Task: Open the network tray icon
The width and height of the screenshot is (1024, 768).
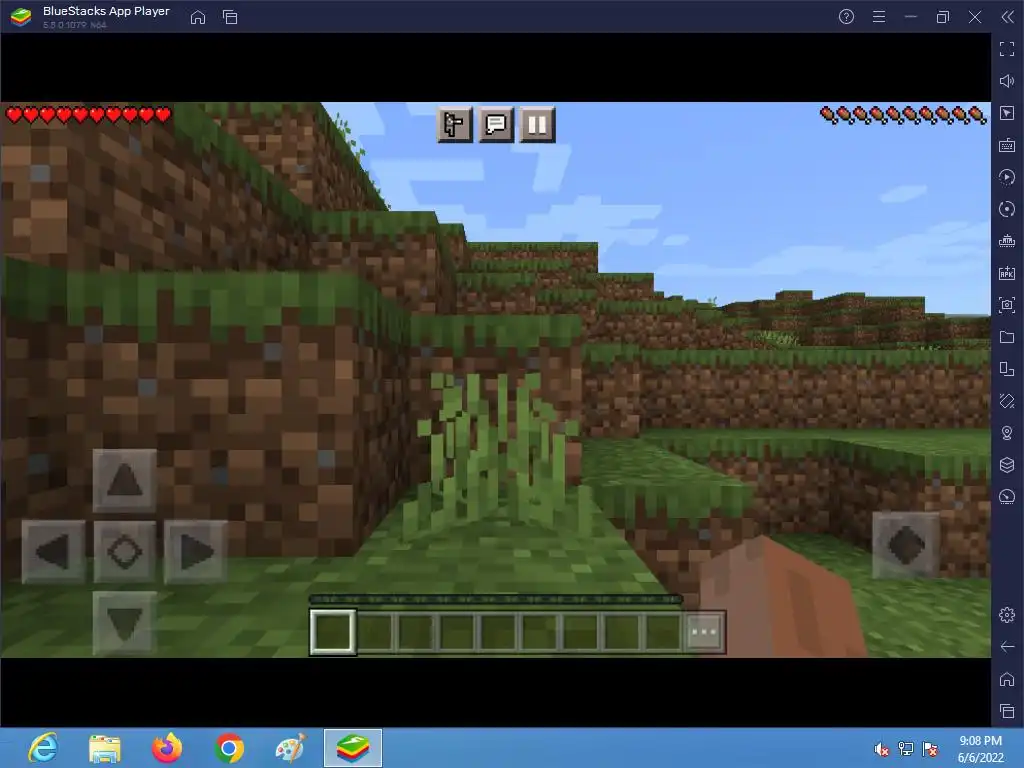Action: click(x=906, y=749)
